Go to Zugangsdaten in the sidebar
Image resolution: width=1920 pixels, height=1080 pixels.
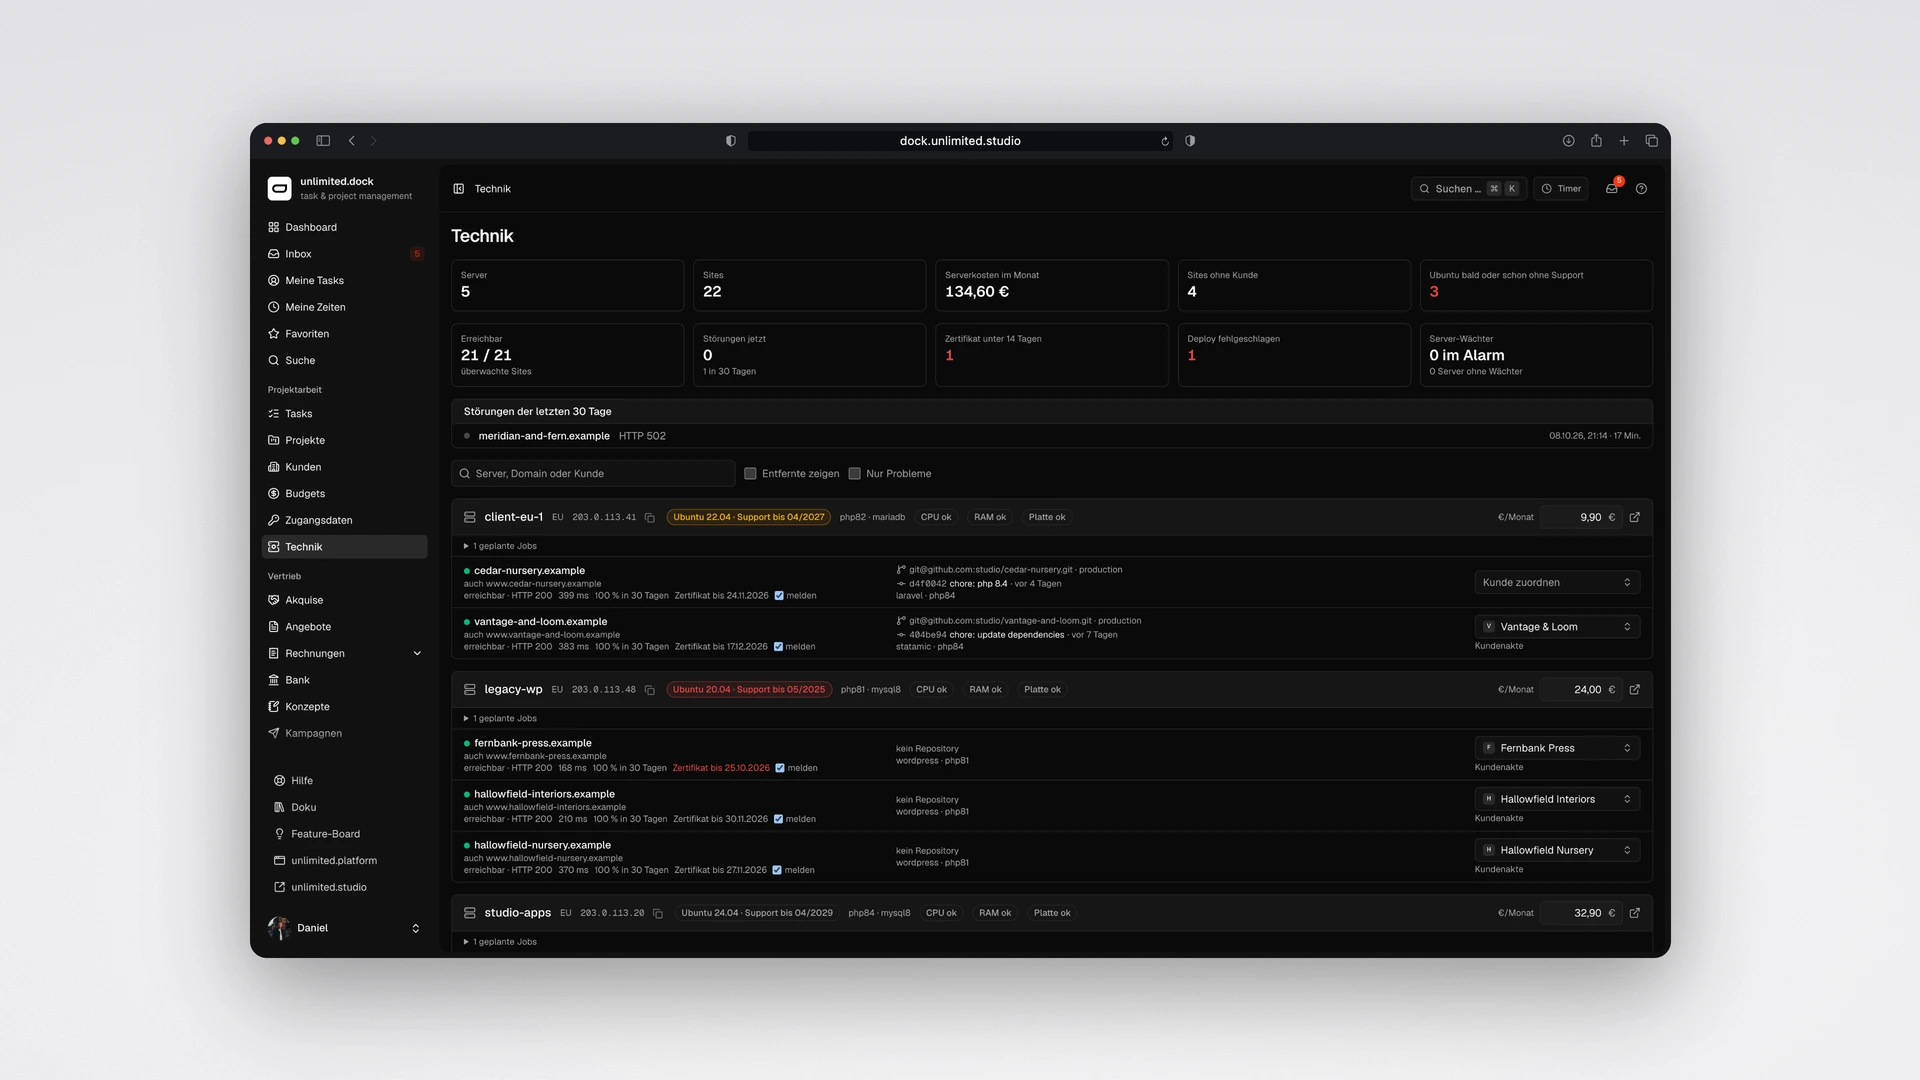tap(344, 520)
